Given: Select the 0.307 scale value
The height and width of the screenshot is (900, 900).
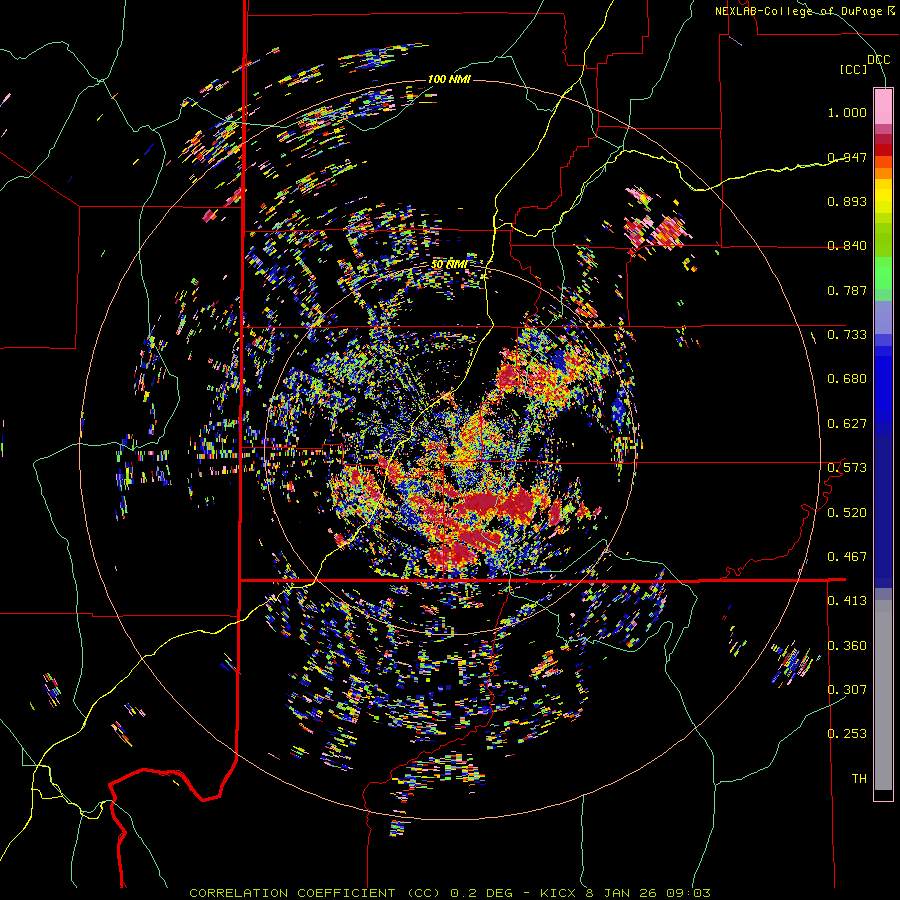Looking at the screenshot, I should pos(847,690).
